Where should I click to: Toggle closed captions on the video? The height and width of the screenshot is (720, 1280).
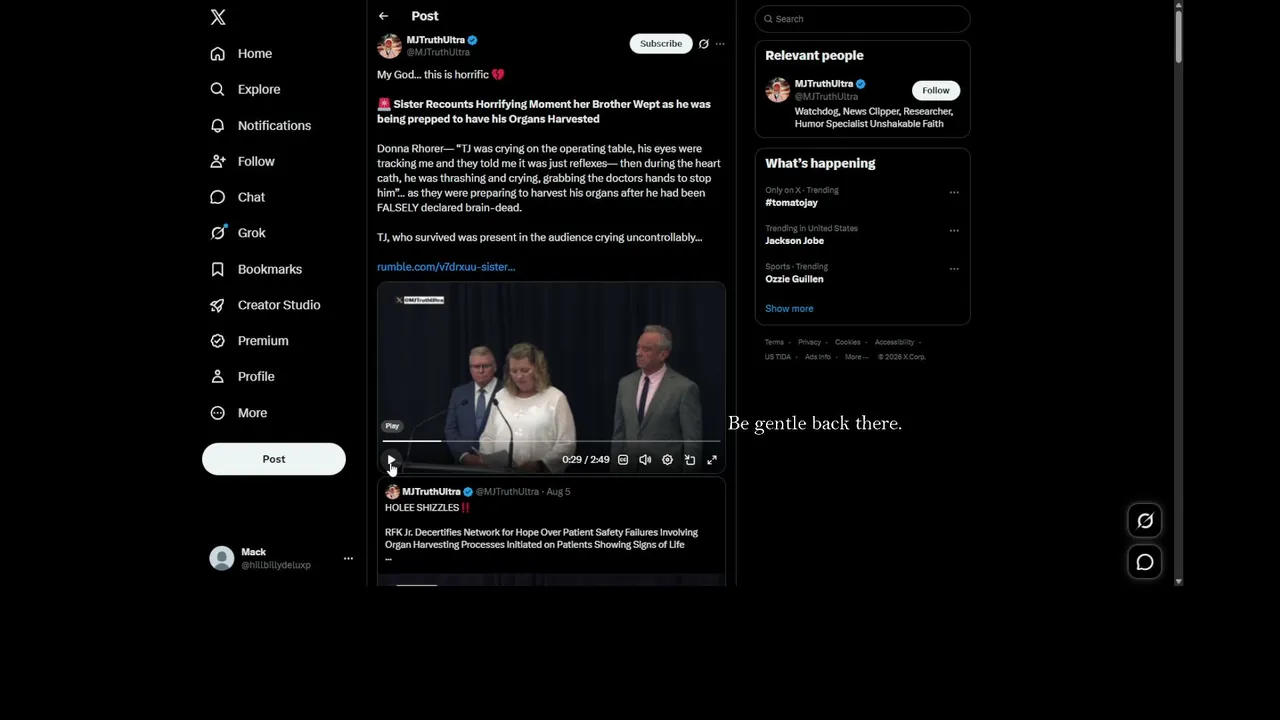pos(623,460)
